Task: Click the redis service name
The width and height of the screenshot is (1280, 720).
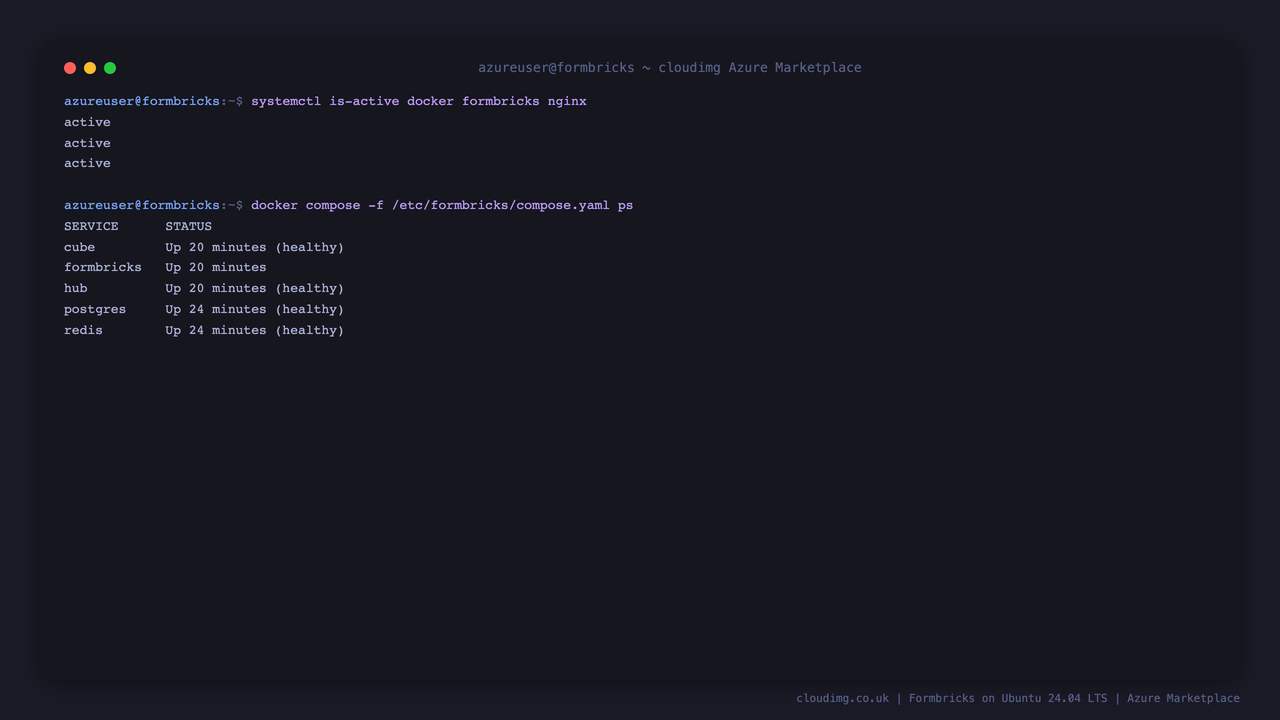Action: pyautogui.click(x=83, y=330)
